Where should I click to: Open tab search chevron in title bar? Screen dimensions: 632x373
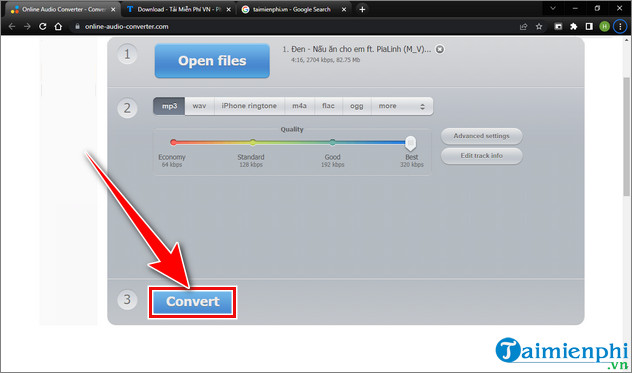tap(553, 8)
